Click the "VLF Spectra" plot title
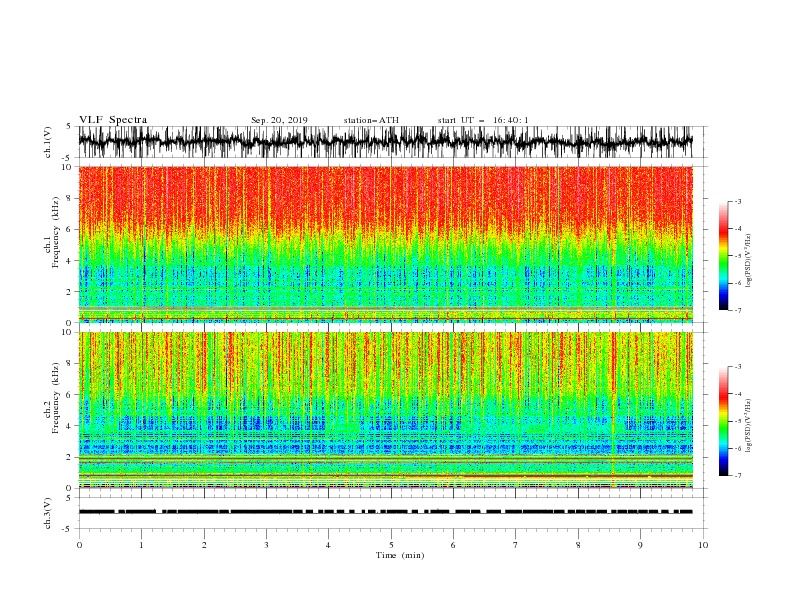 pyautogui.click(x=113, y=120)
